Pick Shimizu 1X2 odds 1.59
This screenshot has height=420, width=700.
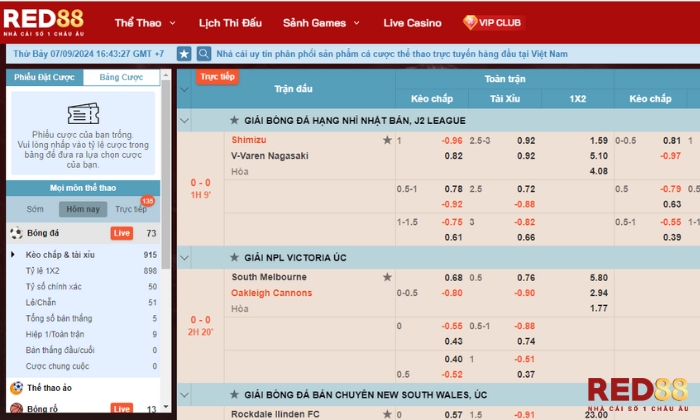(599, 141)
